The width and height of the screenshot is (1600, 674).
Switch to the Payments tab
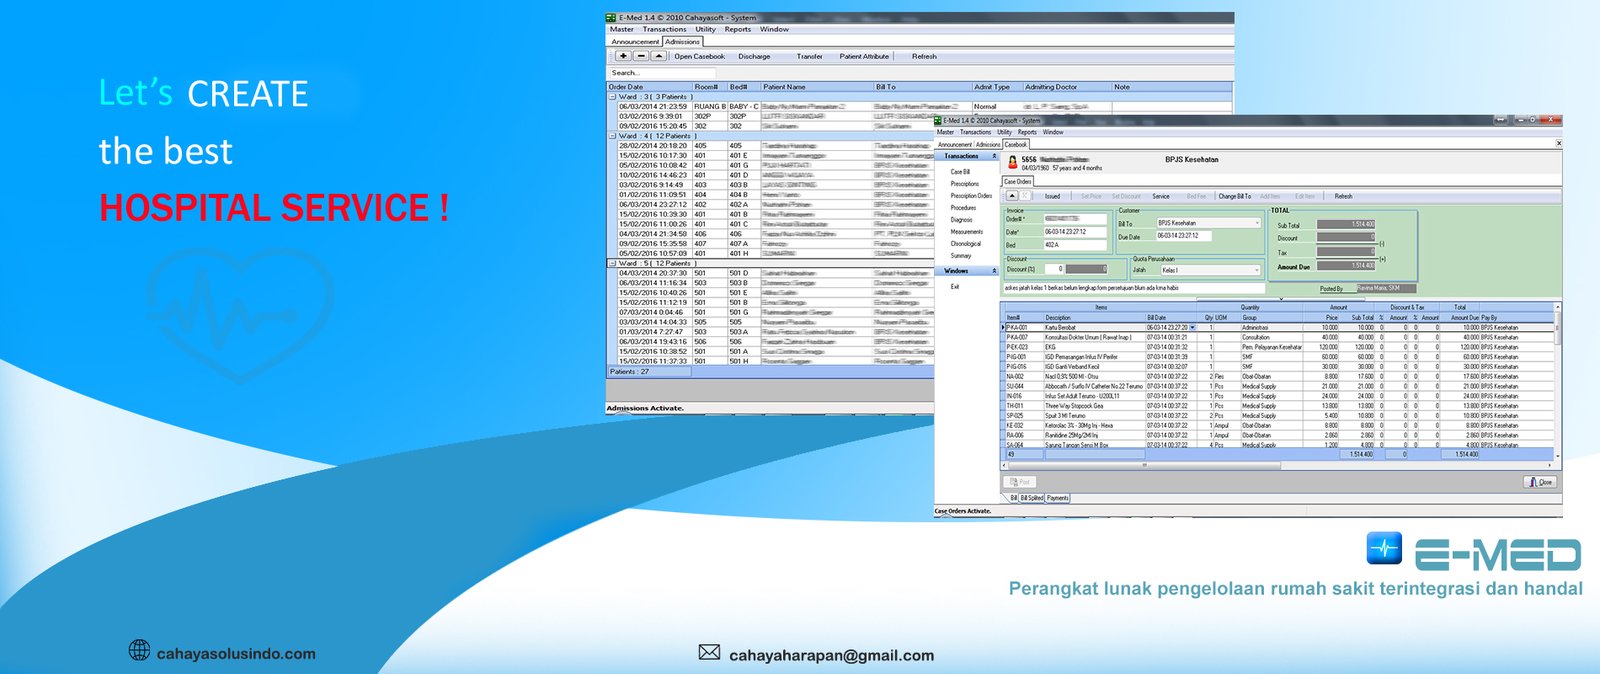tap(1057, 498)
